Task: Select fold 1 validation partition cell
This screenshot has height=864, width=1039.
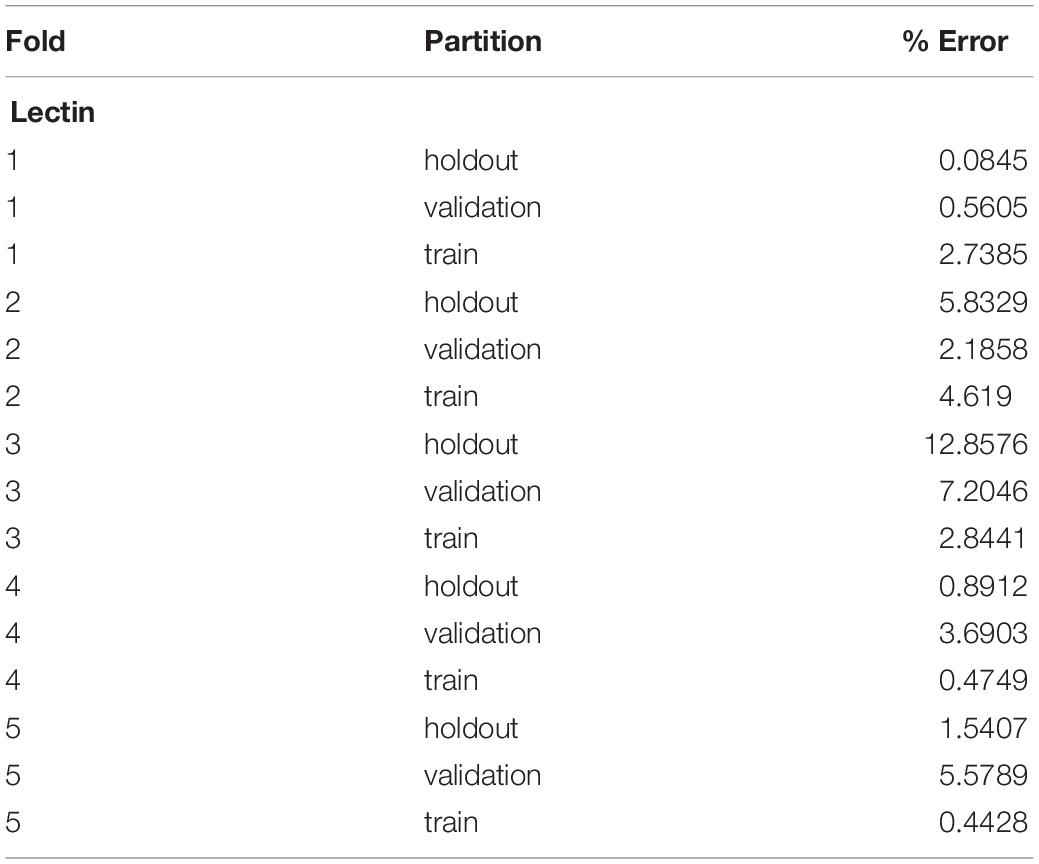Action: pyautogui.click(x=483, y=207)
